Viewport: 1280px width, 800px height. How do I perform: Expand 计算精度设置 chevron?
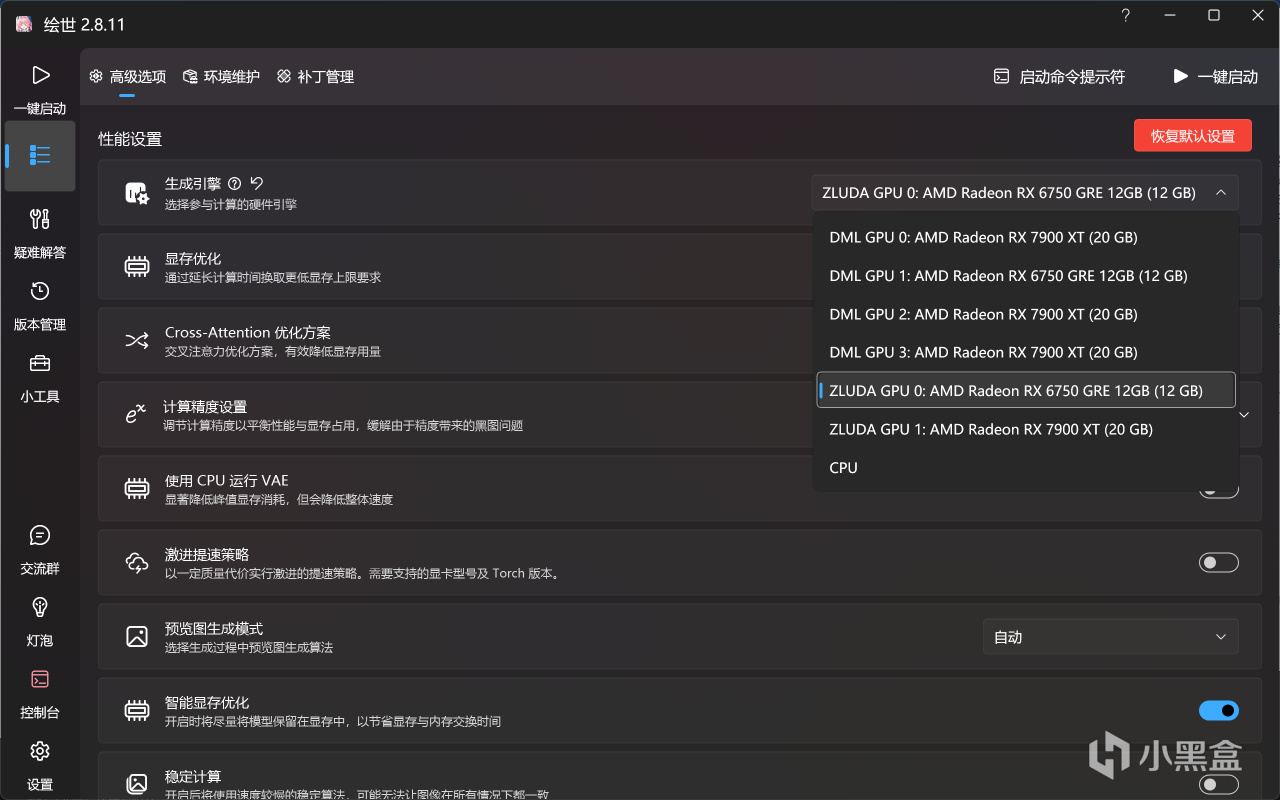1244,414
